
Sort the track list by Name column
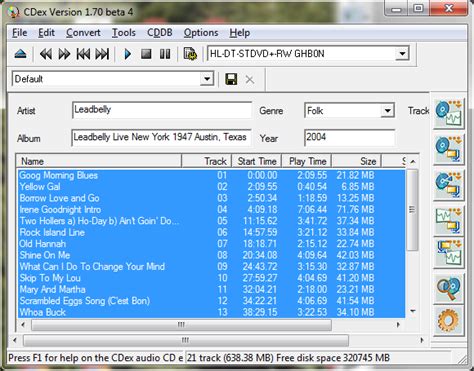99,161
